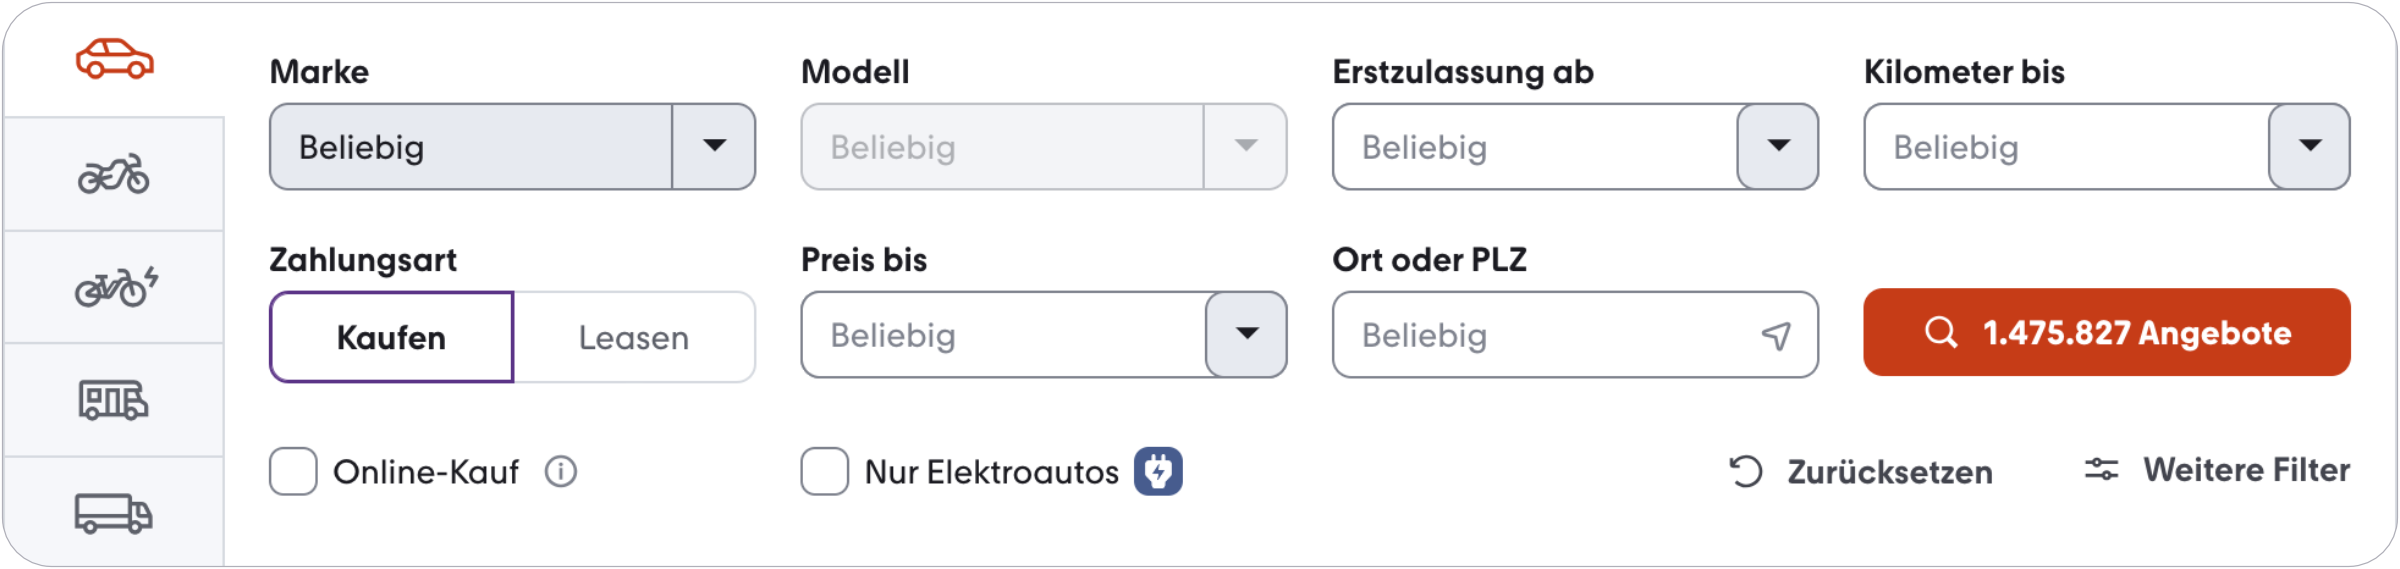This screenshot has height=569, width=2400.
Task: Select the motorcycle category icon
Action: pyautogui.click(x=114, y=175)
